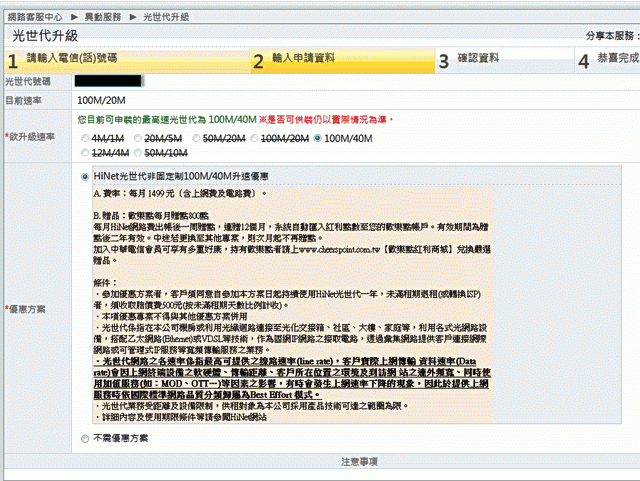This screenshot has width=640, height=481.
Task: Choose the 不需優惠方案 option
Action: (x=85, y=439)
